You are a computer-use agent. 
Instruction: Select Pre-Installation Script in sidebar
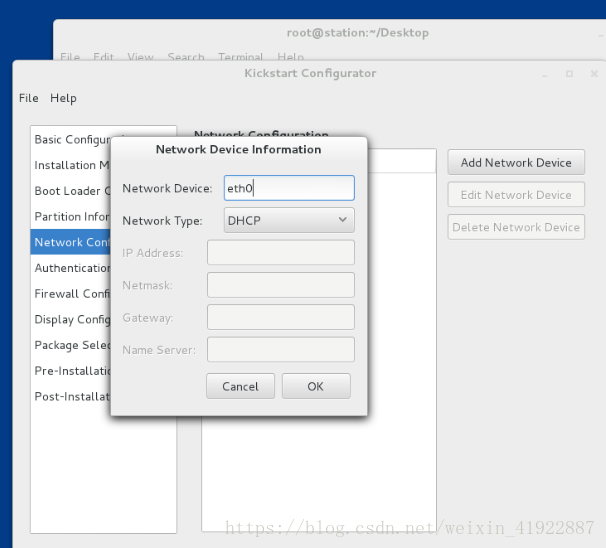[x=71, y=371]
